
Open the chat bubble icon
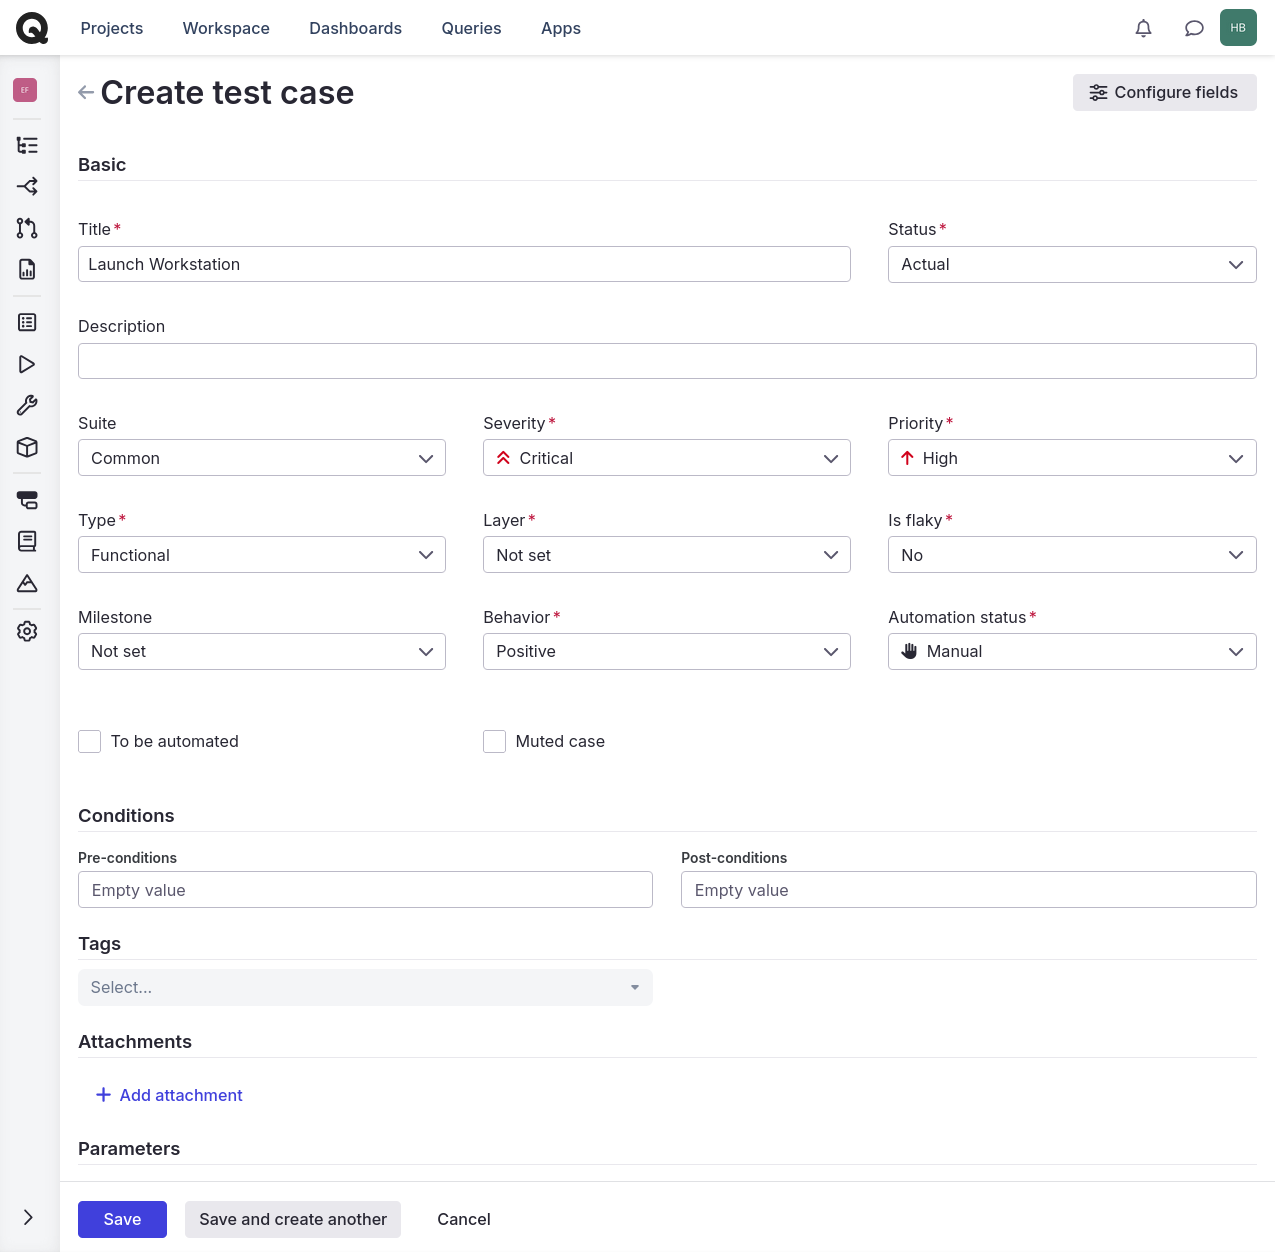click(1193, 28)
